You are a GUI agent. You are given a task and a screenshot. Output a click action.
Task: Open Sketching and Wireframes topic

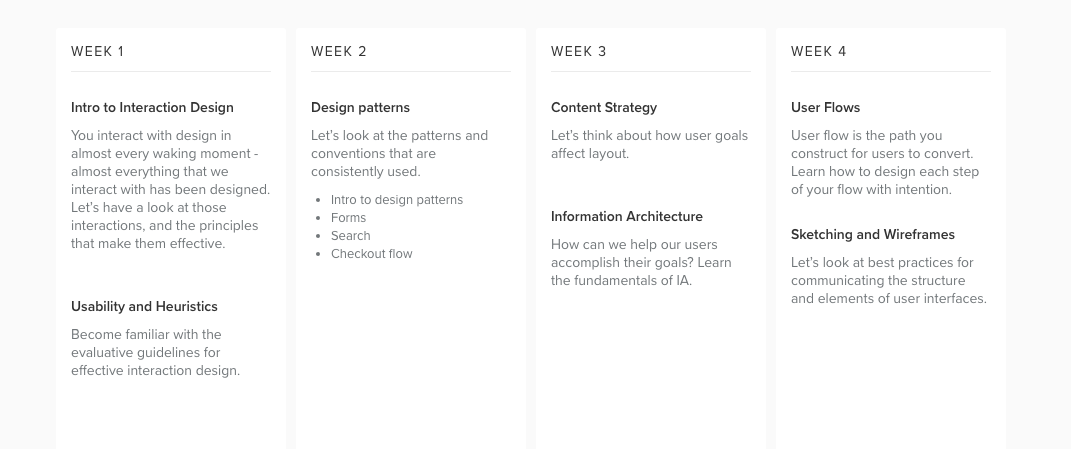click(872, 234)
